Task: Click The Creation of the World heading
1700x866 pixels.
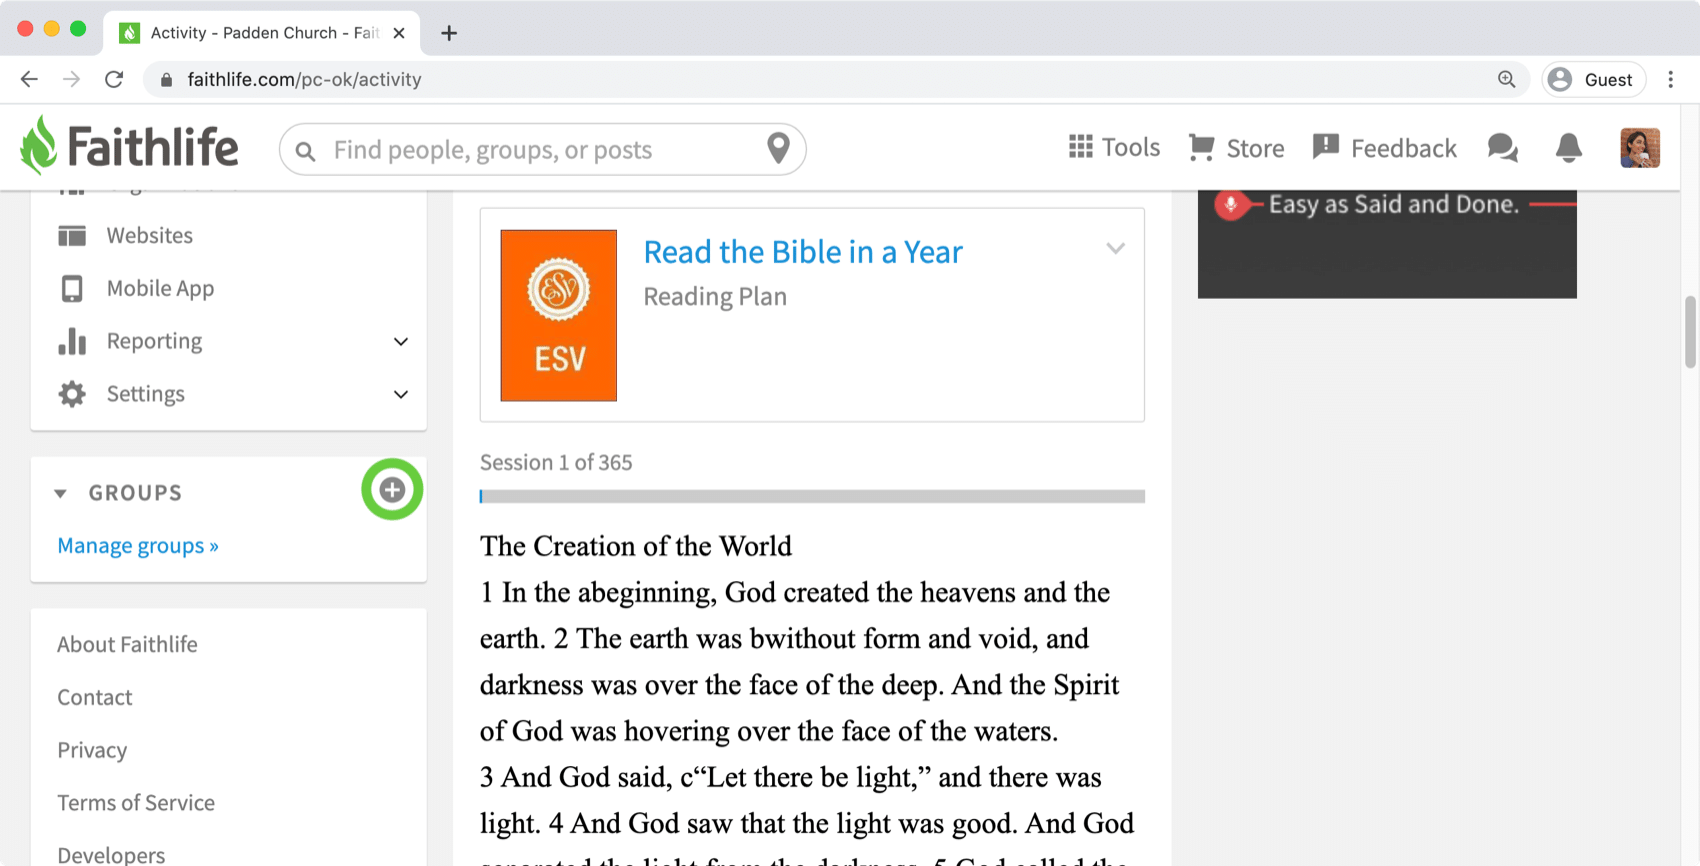Action: [636, 546]
